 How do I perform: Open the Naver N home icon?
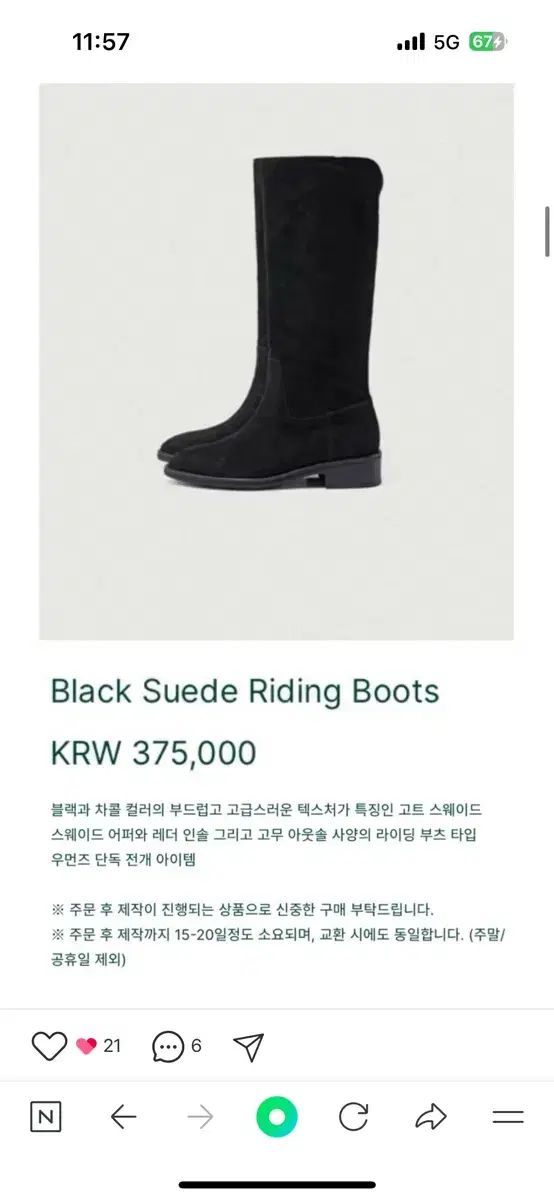tap(45, 1117)
